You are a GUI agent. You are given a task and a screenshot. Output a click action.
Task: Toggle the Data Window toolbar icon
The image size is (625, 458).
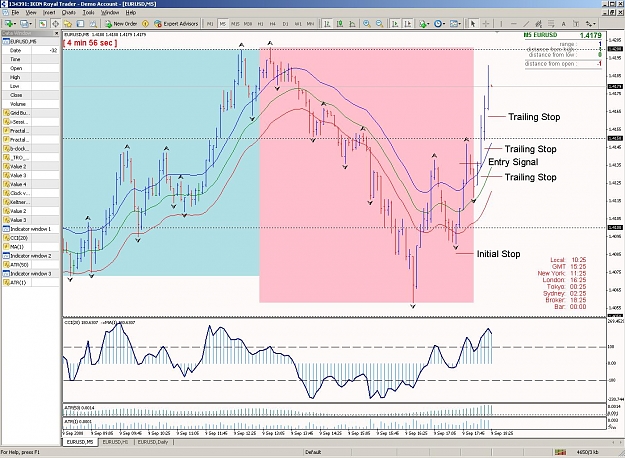pyautogui.click(x=55, y=24)
